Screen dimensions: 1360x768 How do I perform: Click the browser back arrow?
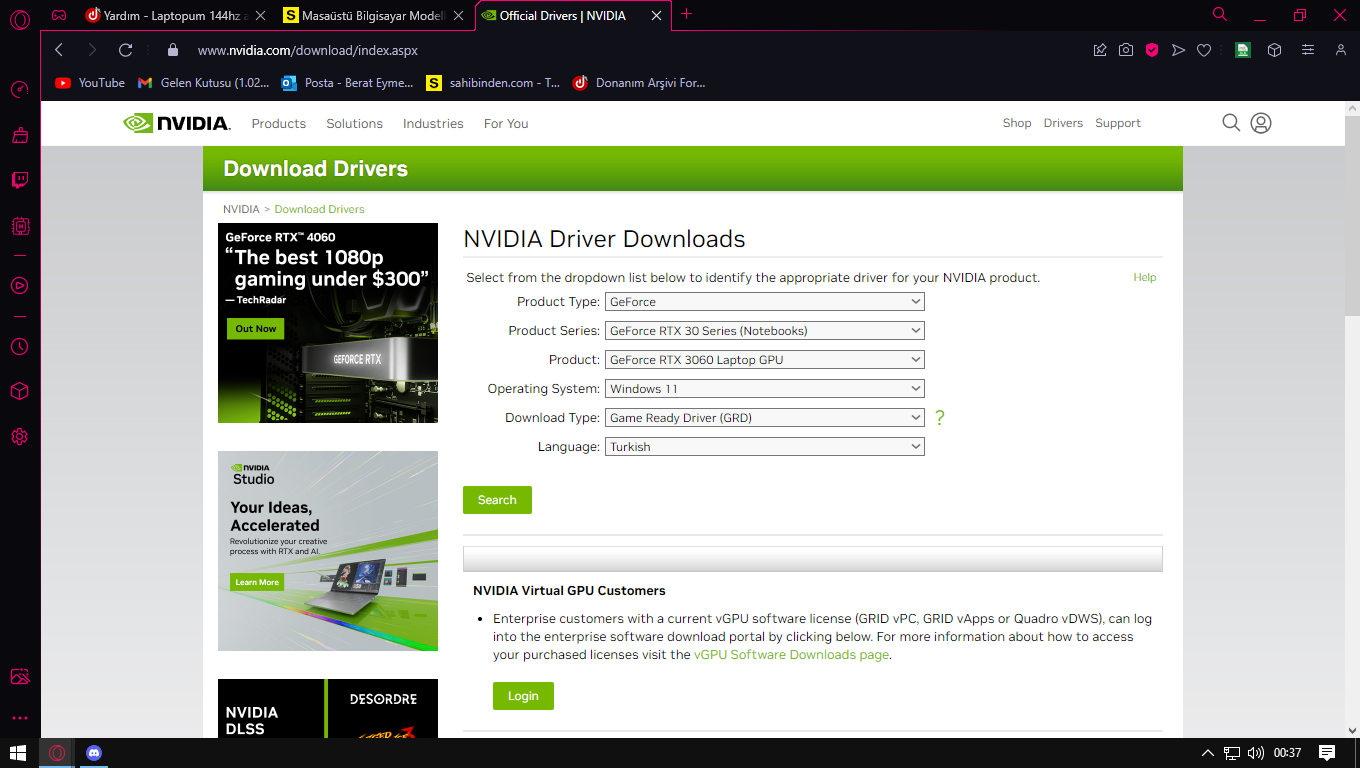click(x=59, y=50)
